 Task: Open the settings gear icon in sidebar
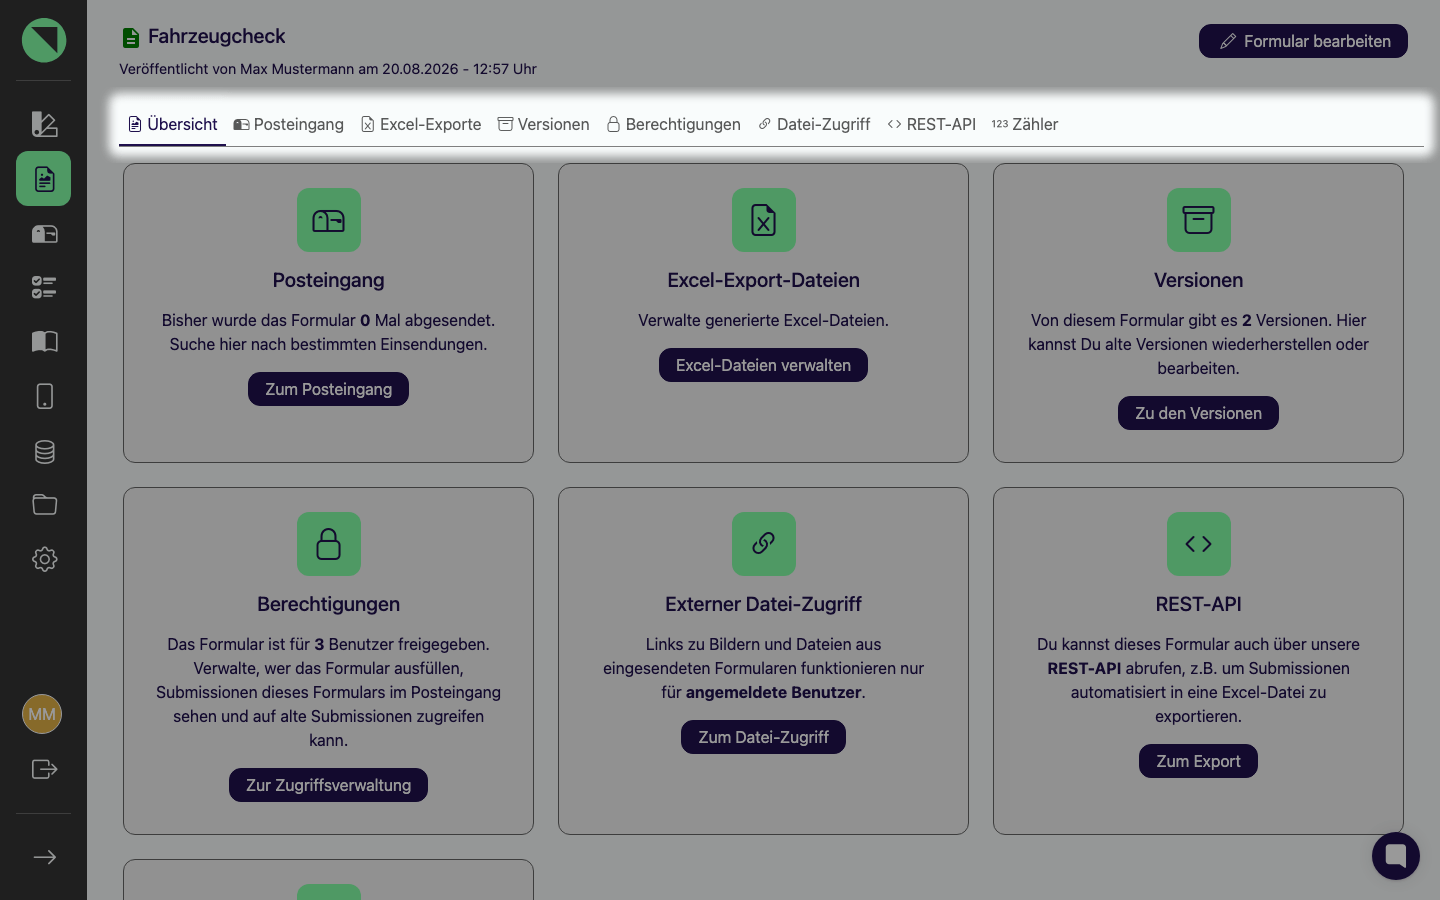tap(44, 559)
